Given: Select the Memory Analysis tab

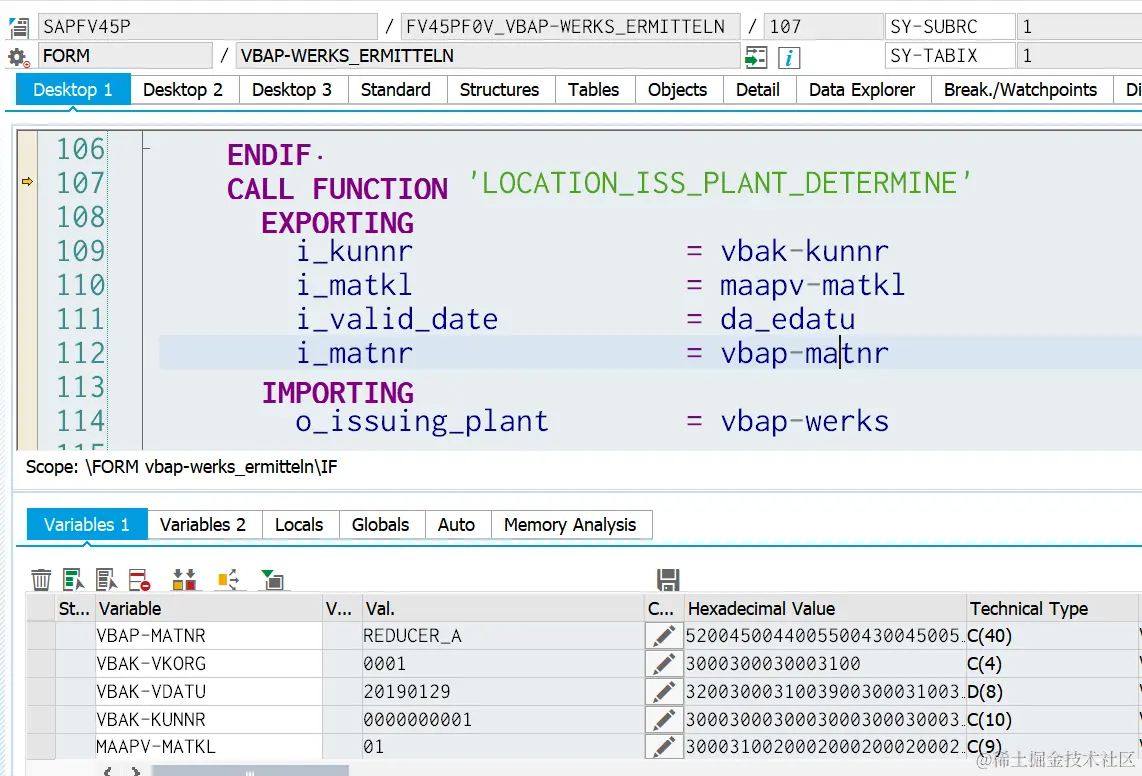Looking at the screenshot, I should point(570,525).
